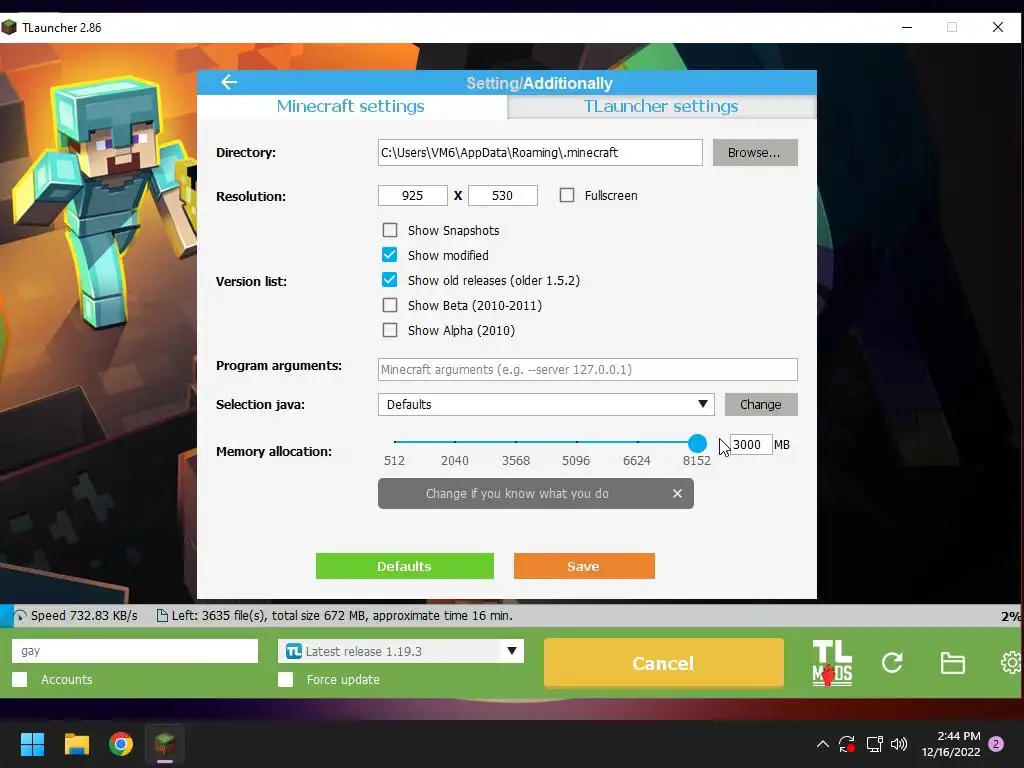
Task: Click the 8152 slider label
Action: (x=697, y=460)
